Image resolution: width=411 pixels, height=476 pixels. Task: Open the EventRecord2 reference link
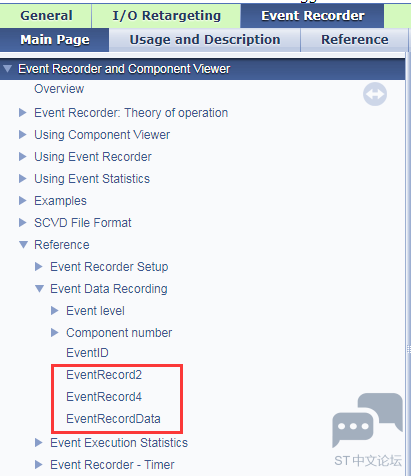[104, 375]
